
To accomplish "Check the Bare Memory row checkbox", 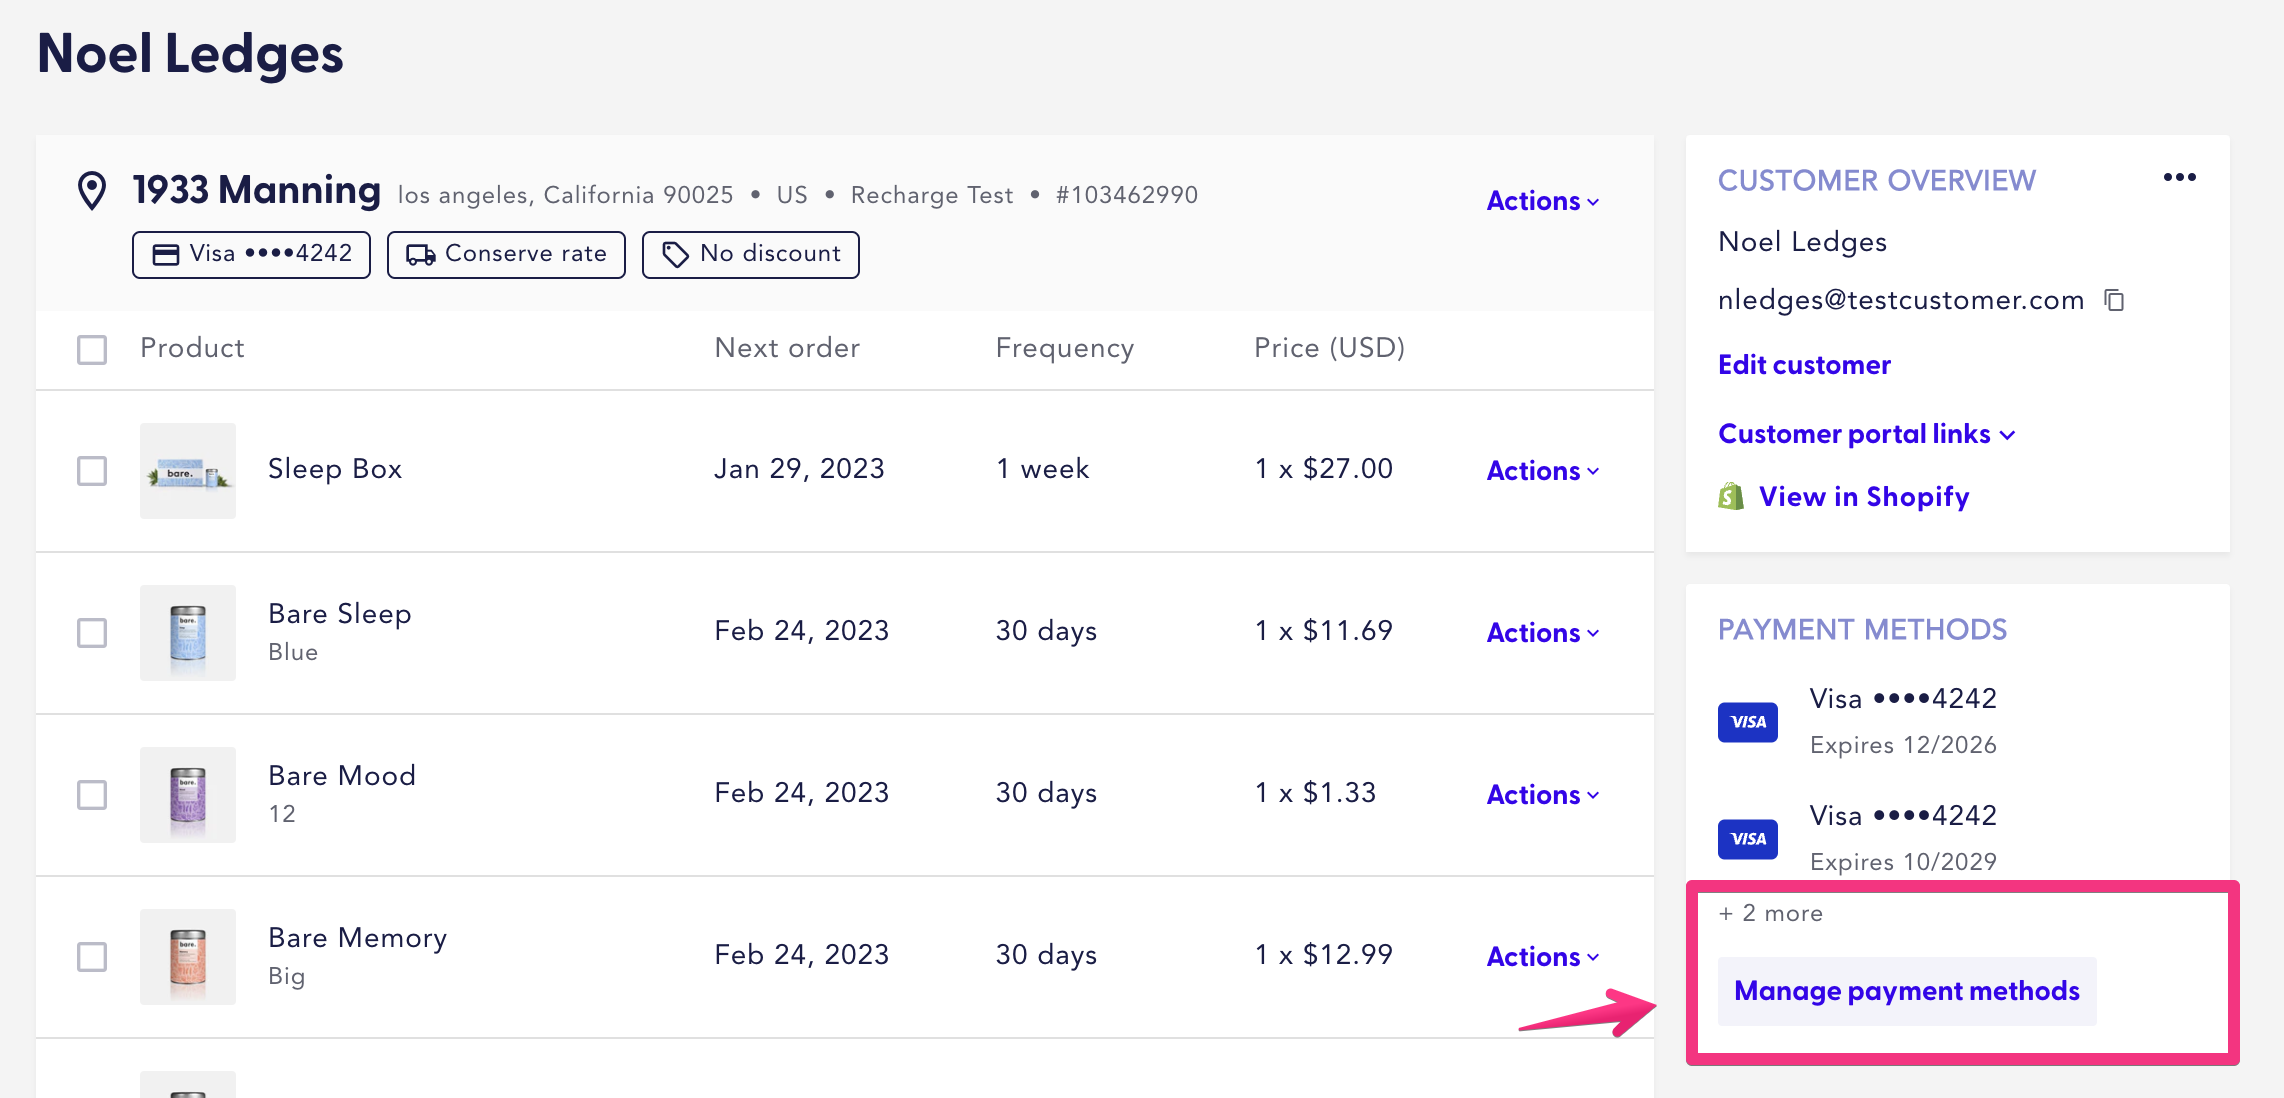I will tap(92, 957).
